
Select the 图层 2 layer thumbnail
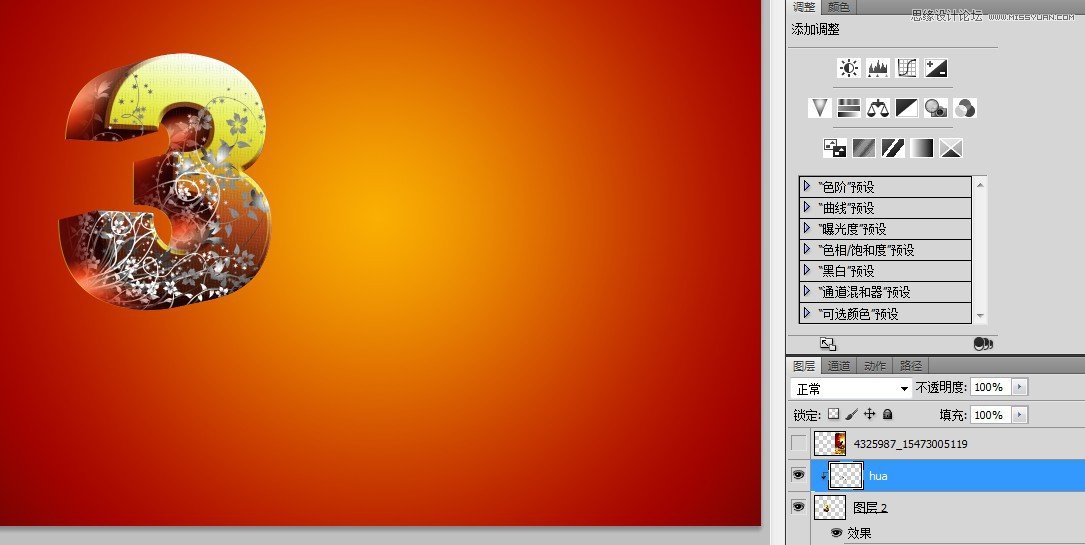point(830,507)
